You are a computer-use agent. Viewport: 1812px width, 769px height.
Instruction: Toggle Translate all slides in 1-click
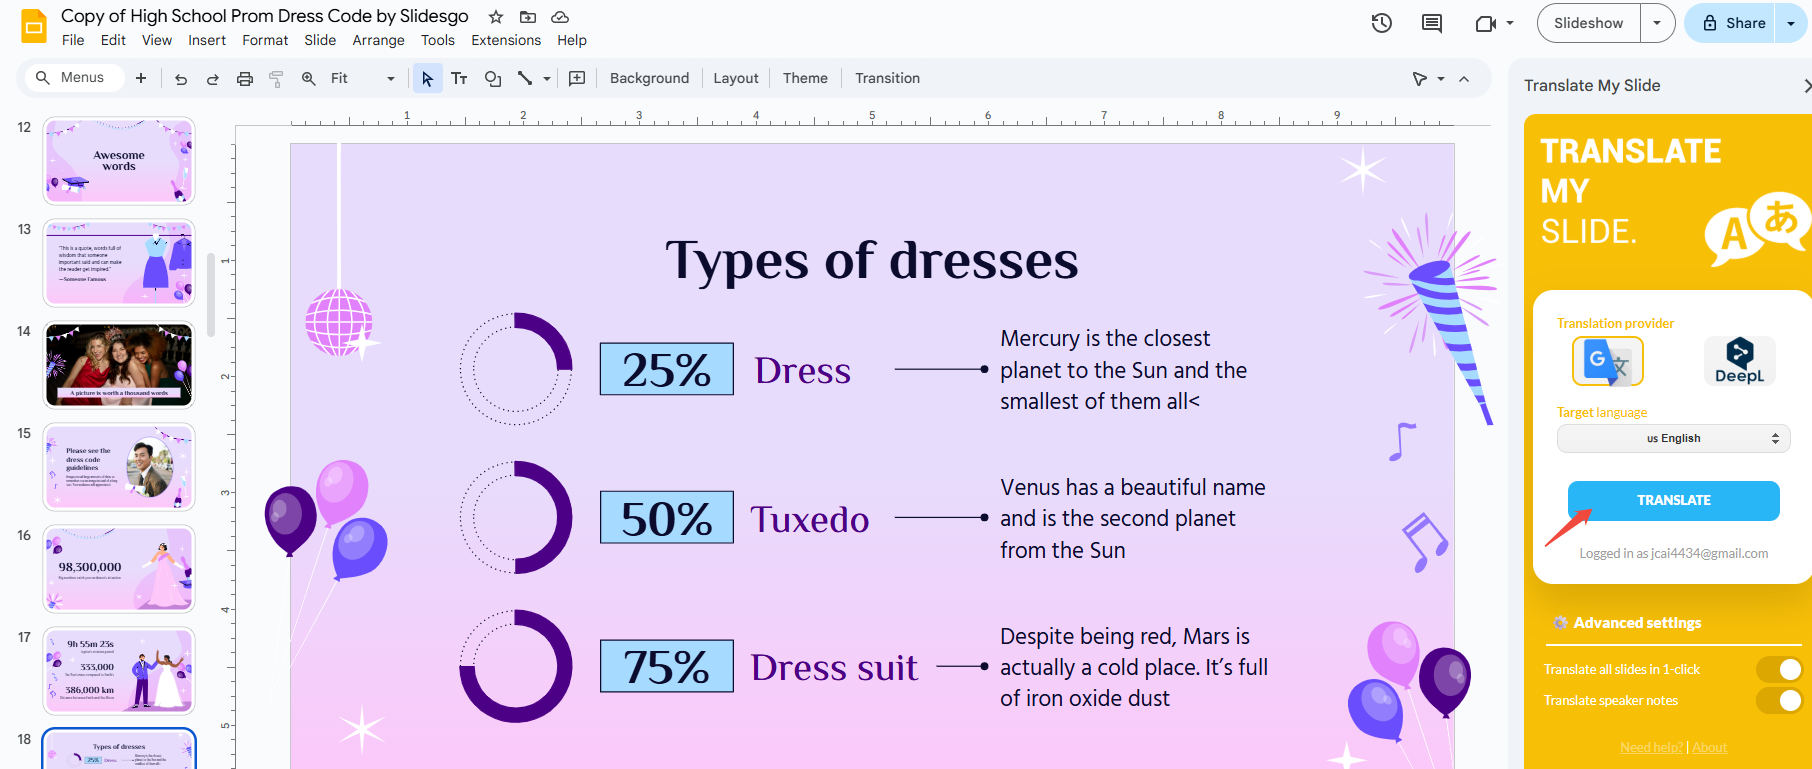tap(1778, 669)
